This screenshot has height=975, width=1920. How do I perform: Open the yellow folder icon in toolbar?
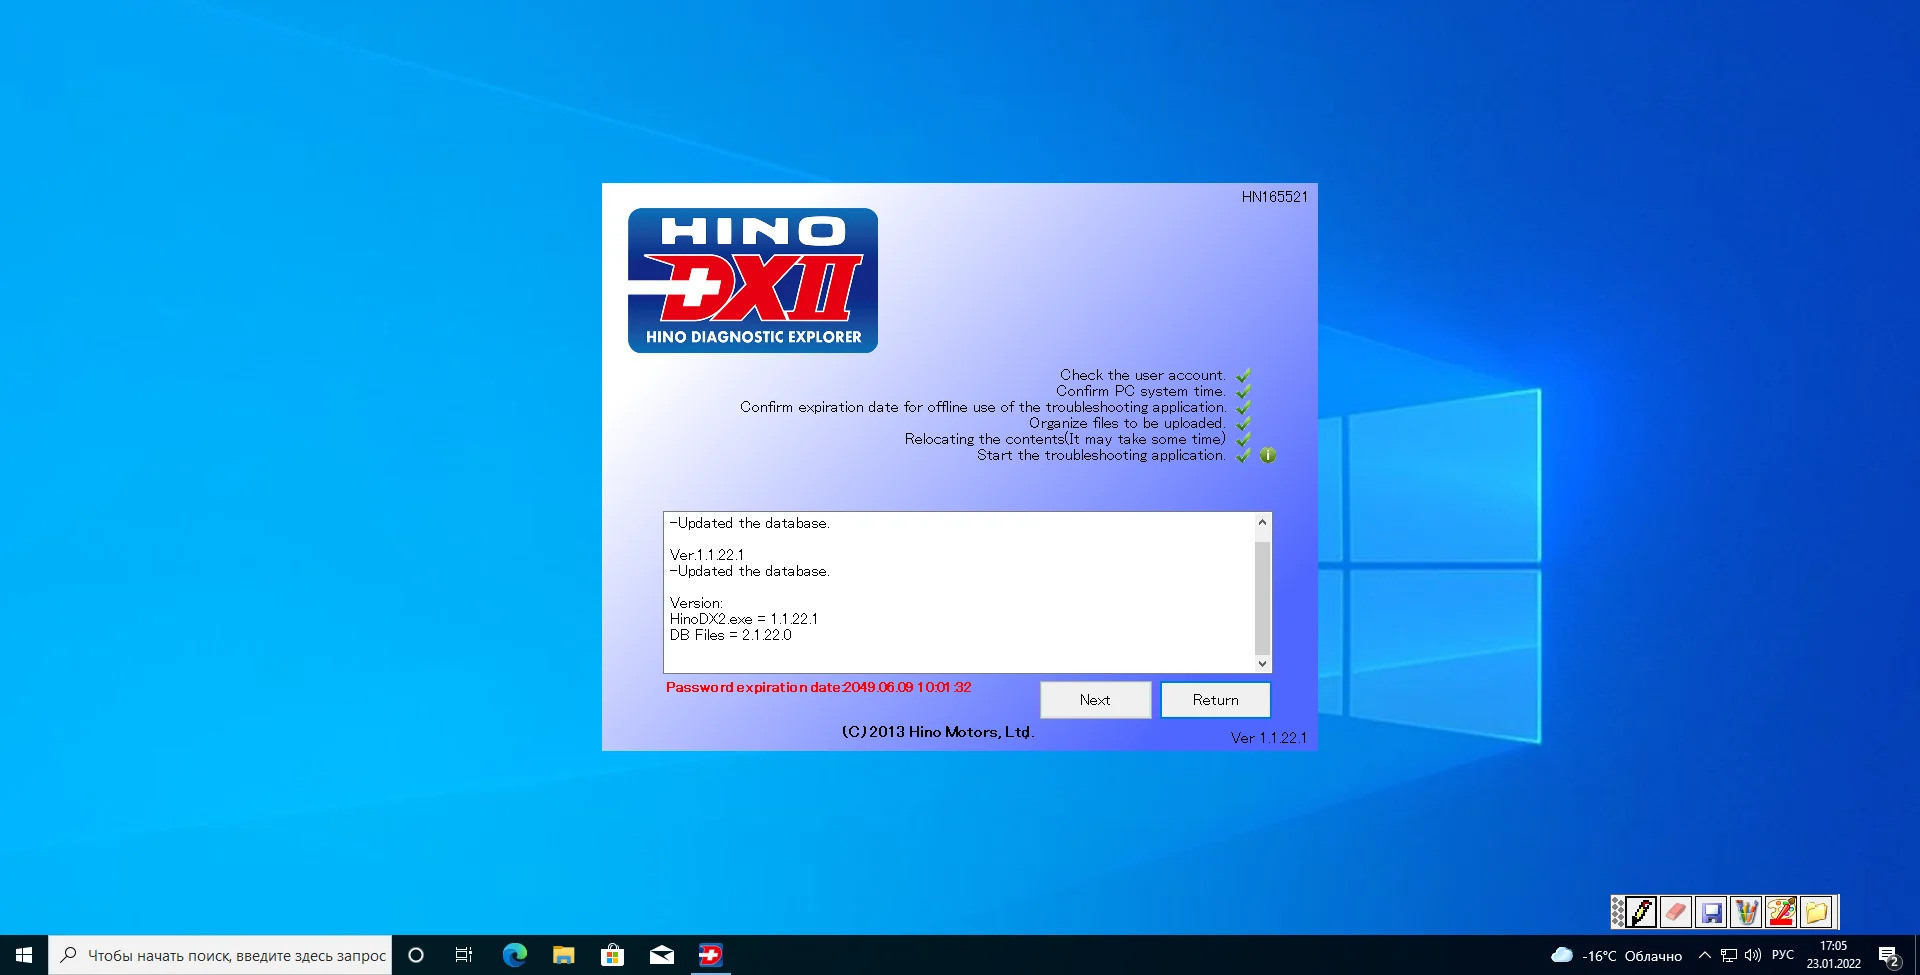tap(1816, 912)
